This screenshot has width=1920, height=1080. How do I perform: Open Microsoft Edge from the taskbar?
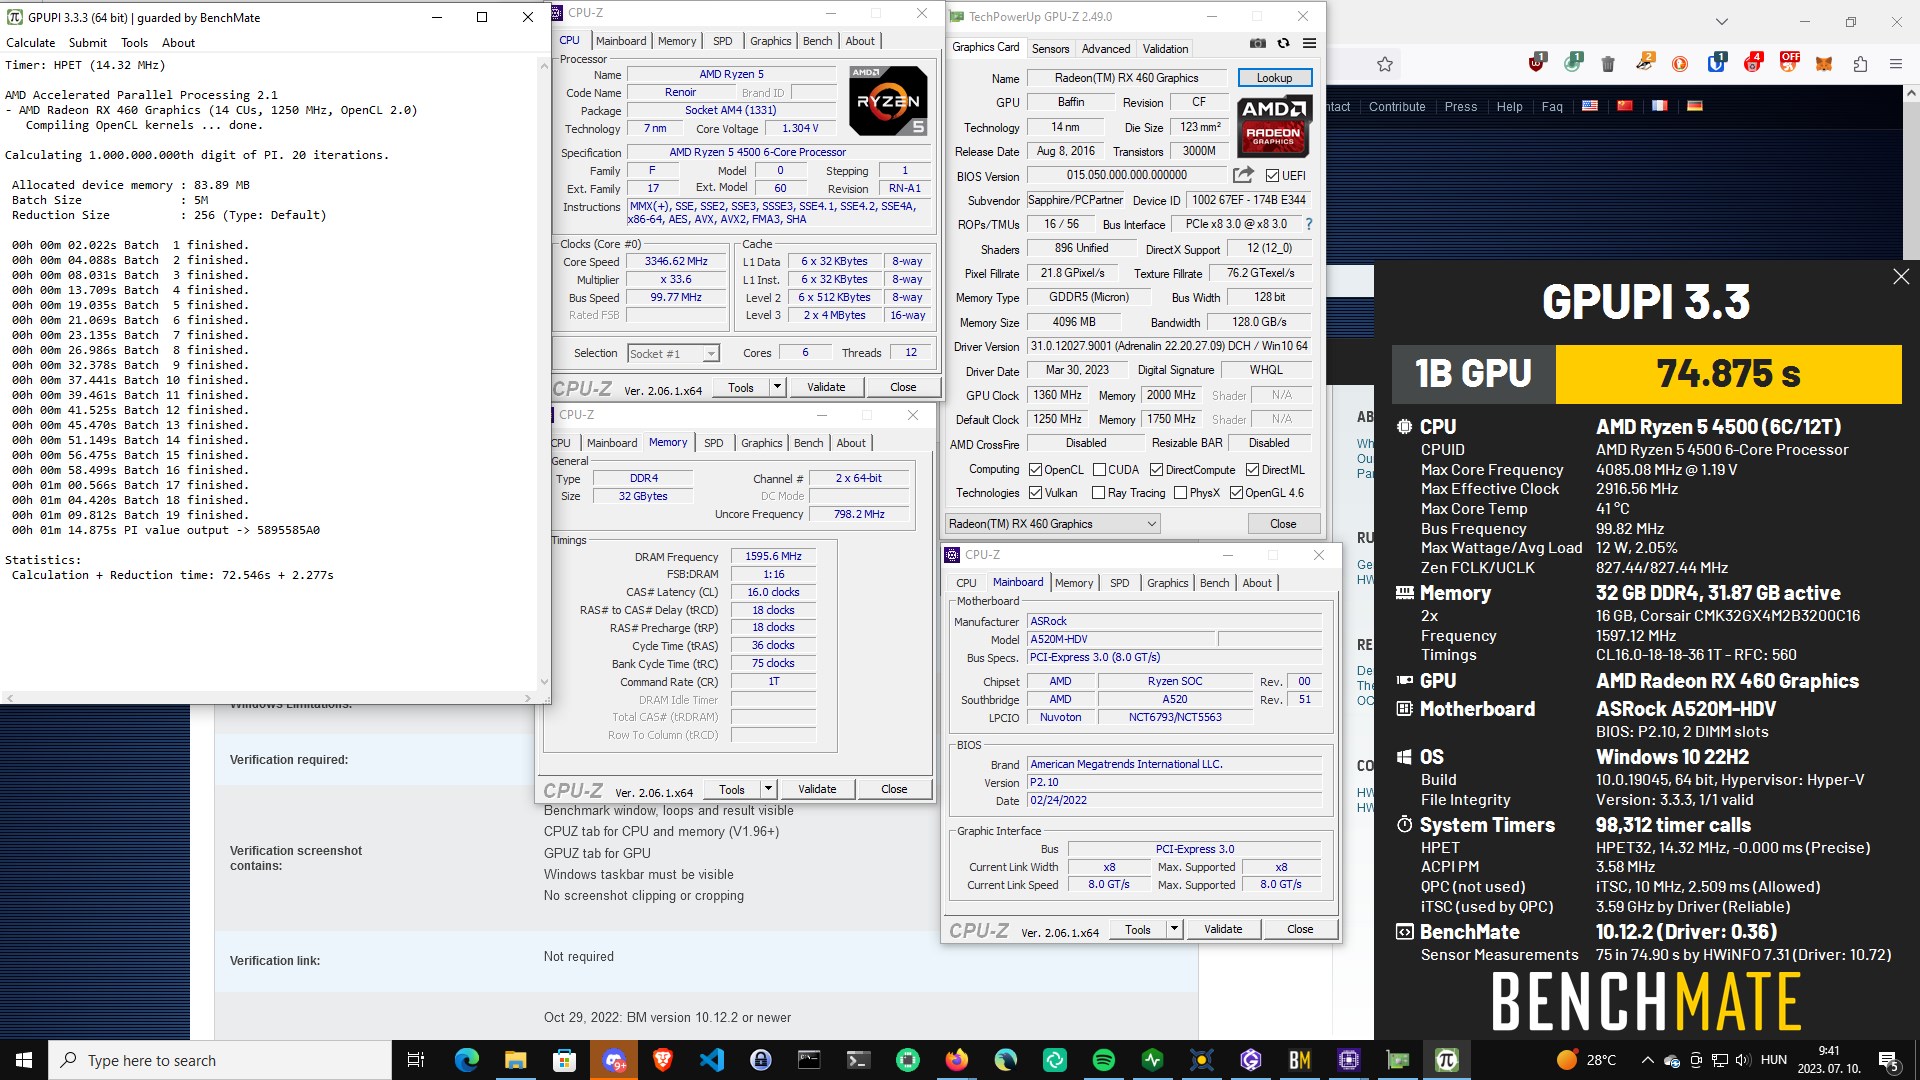pos(467,1060)
